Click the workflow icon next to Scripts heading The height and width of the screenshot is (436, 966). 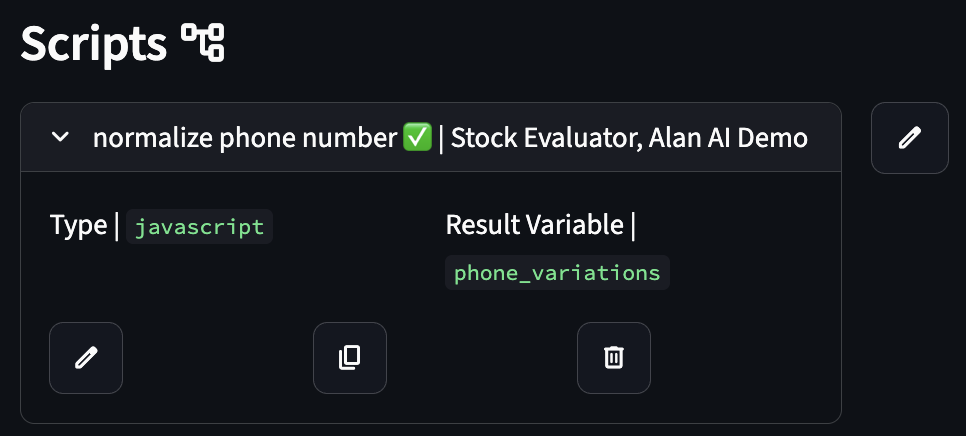point(203,44)
